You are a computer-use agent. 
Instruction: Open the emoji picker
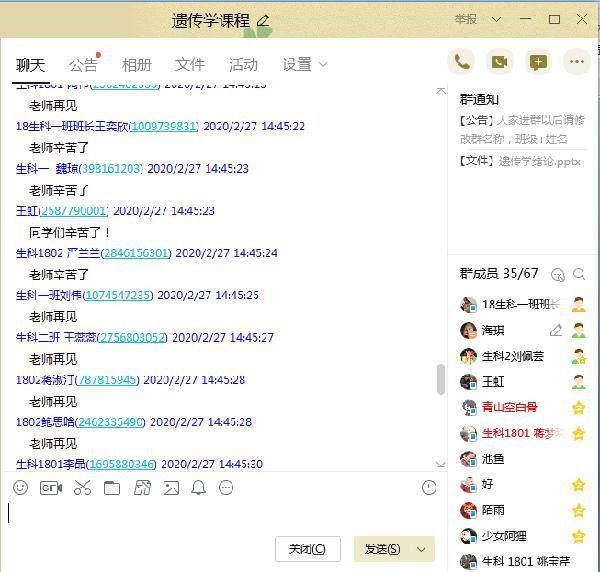(20, 488)
